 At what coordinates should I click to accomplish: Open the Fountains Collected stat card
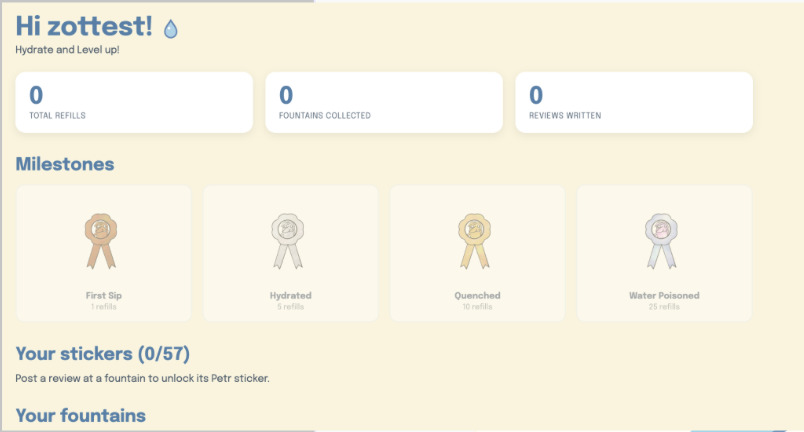(384, 102)
